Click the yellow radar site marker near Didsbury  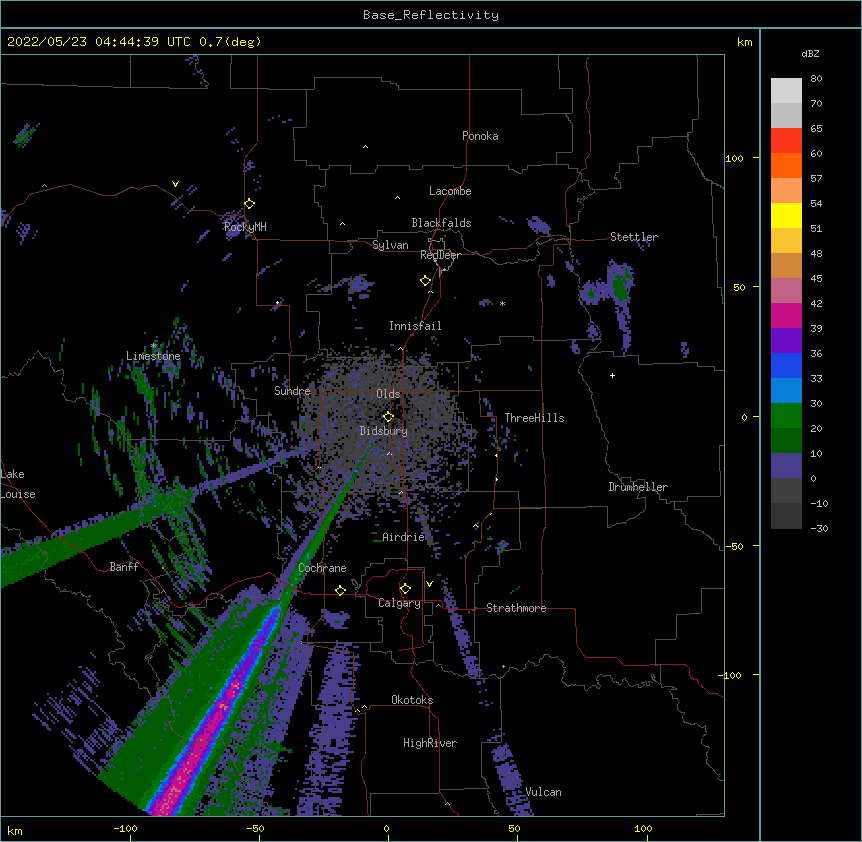(388, 417)
